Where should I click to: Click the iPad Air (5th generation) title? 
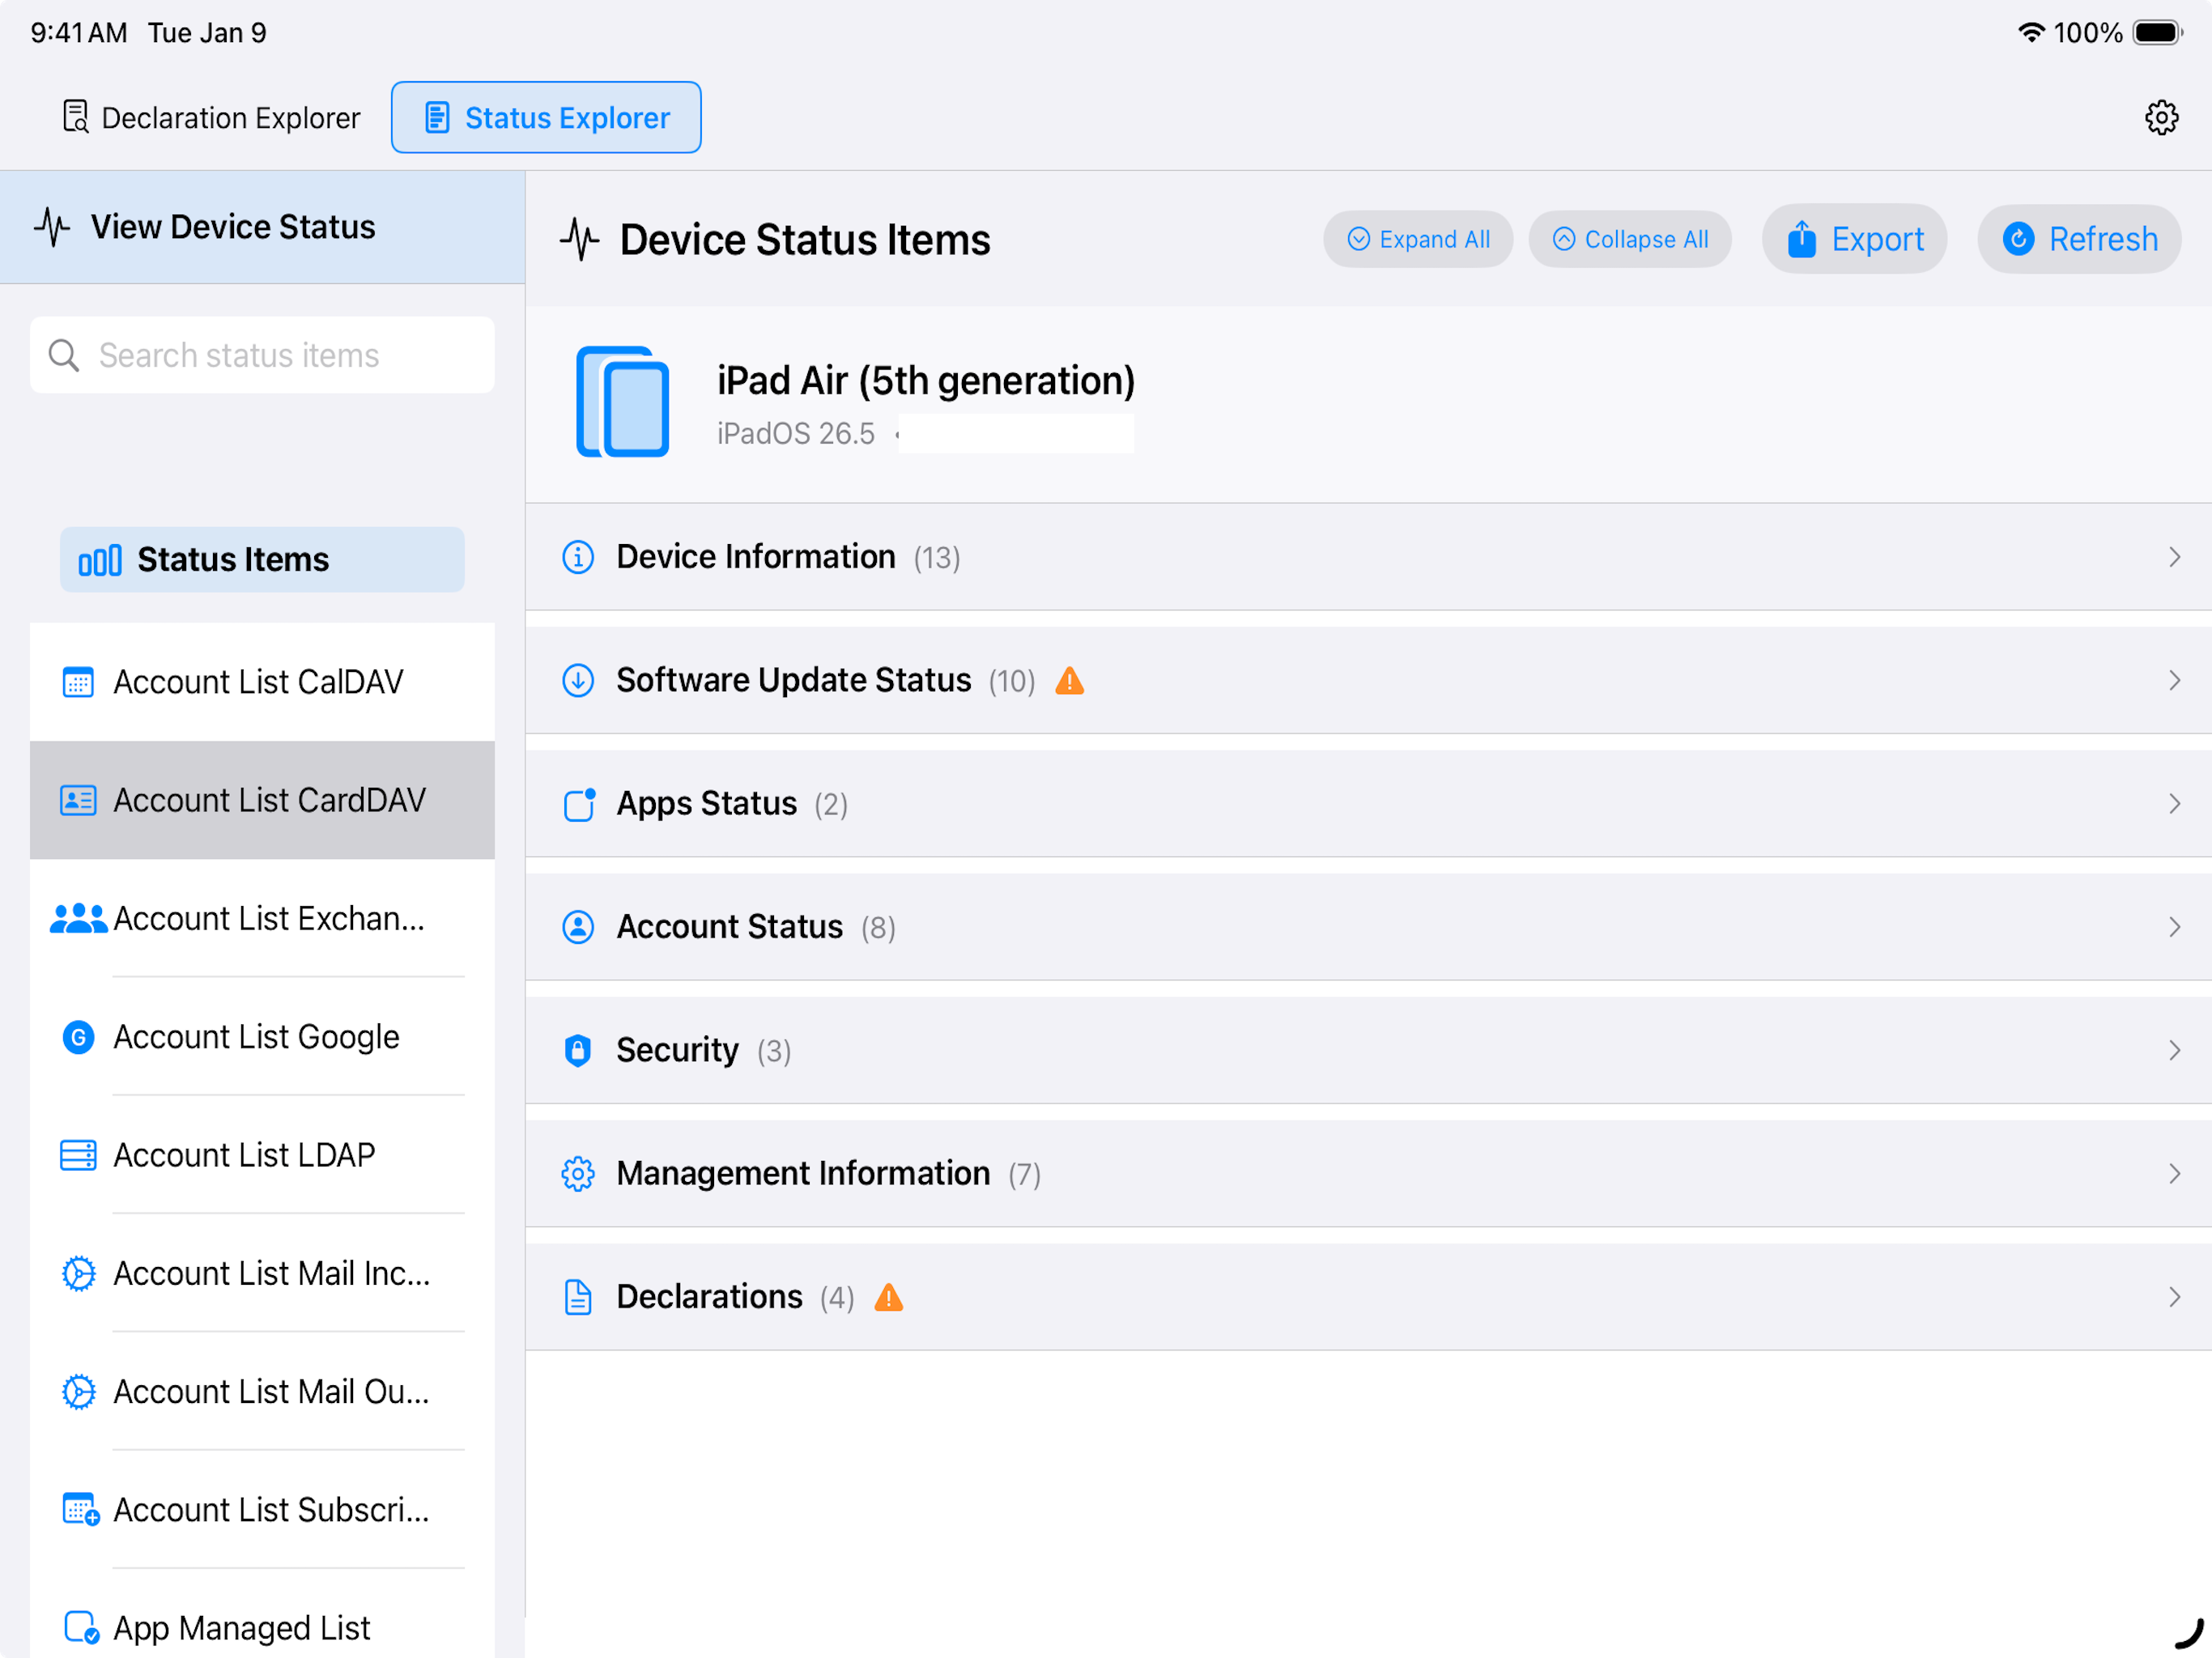click(x=926, y=381)
